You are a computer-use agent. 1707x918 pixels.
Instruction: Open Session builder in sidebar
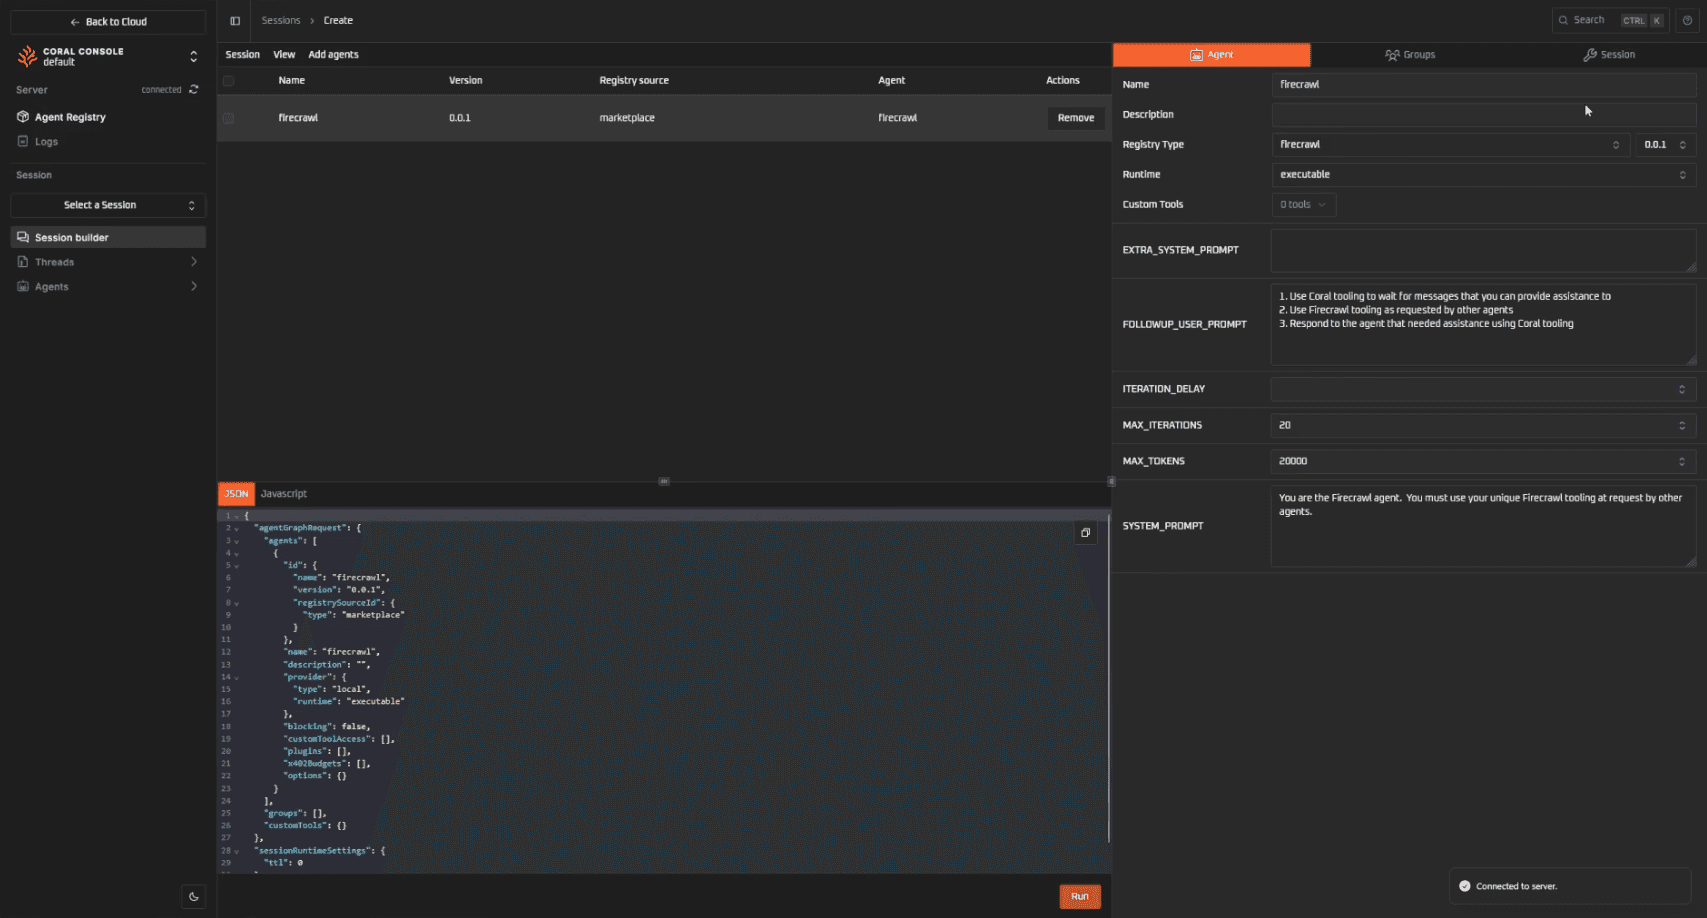108,237
